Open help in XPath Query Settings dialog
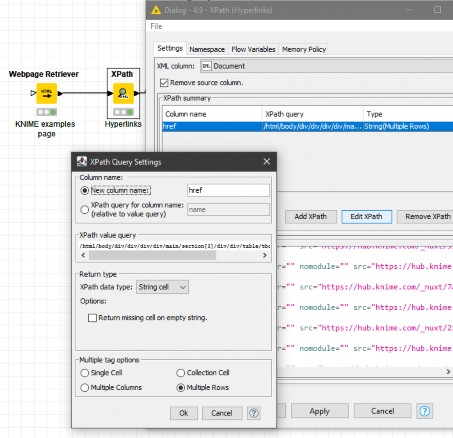 (254, 413)
